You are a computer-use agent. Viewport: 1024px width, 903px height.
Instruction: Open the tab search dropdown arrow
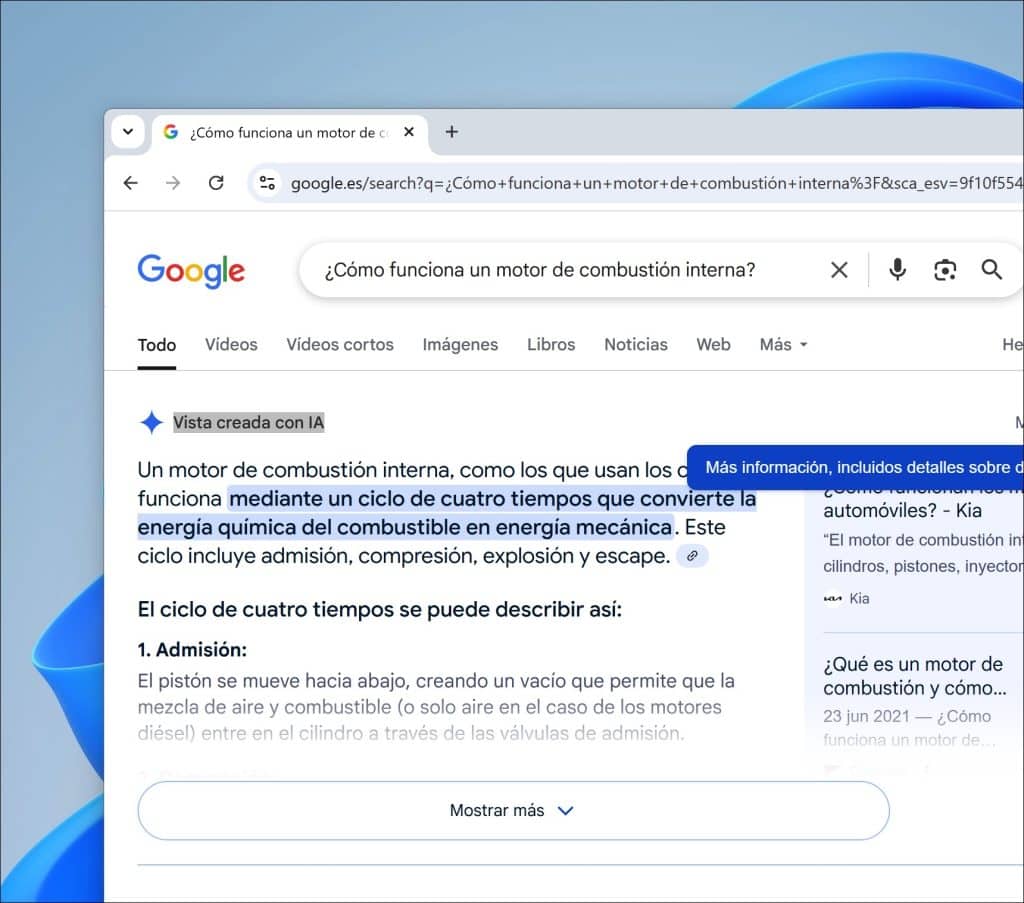click(128, 132)
